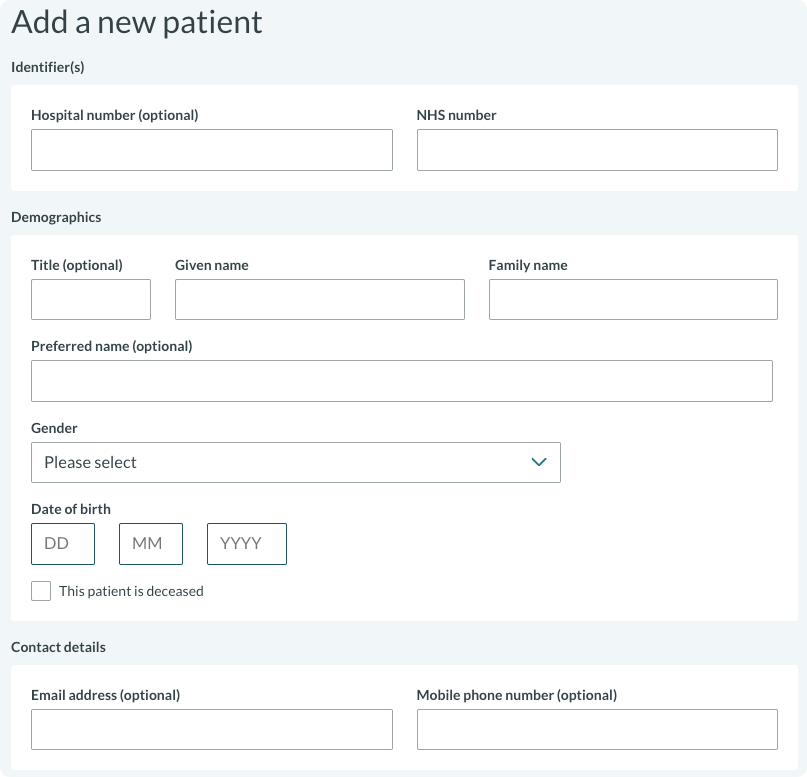Focus the NHS number field
This screenshot has width=807, height=777.
coord(596,149)
